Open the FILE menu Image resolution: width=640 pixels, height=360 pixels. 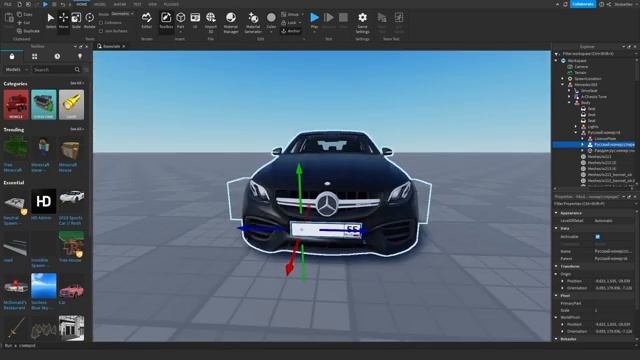[x=8, y=4]
